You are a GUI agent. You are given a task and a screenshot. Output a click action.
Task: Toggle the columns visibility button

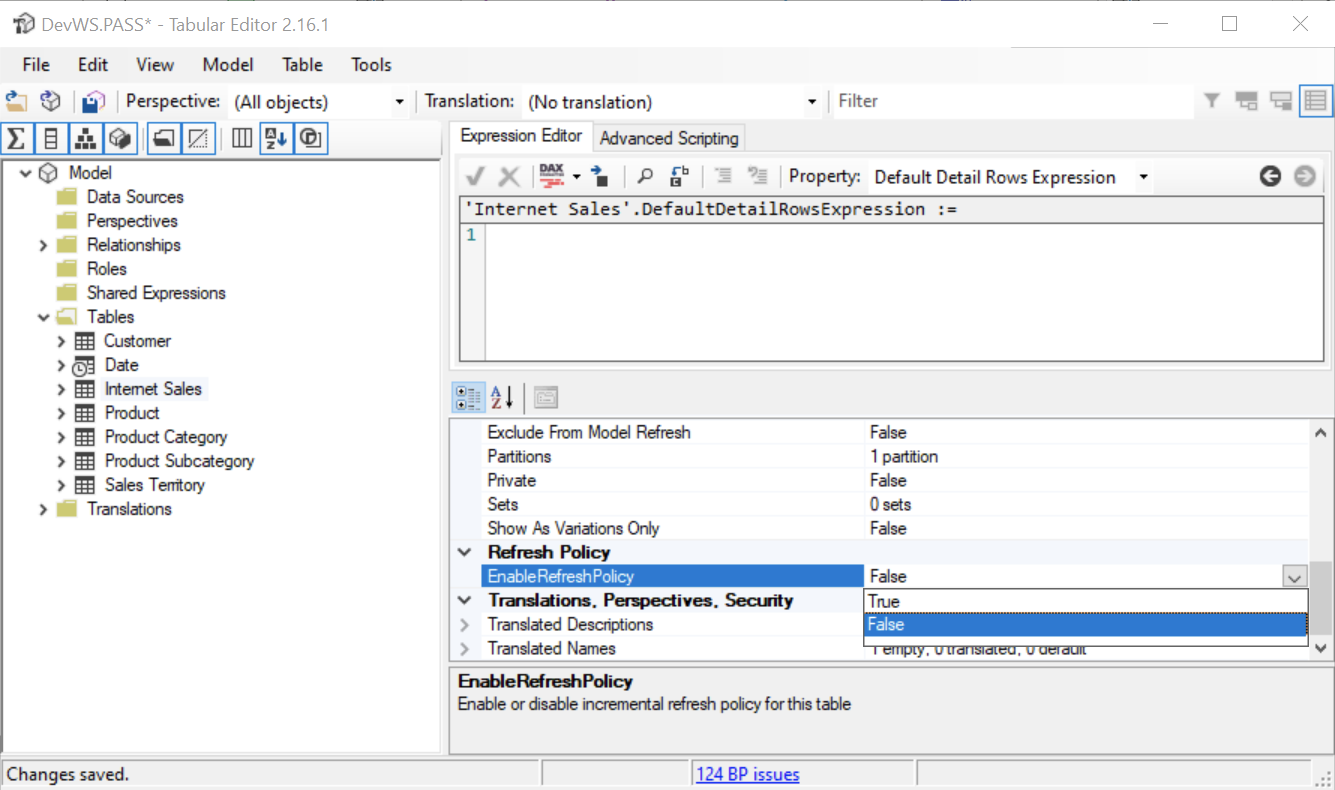tap(51, 138)
